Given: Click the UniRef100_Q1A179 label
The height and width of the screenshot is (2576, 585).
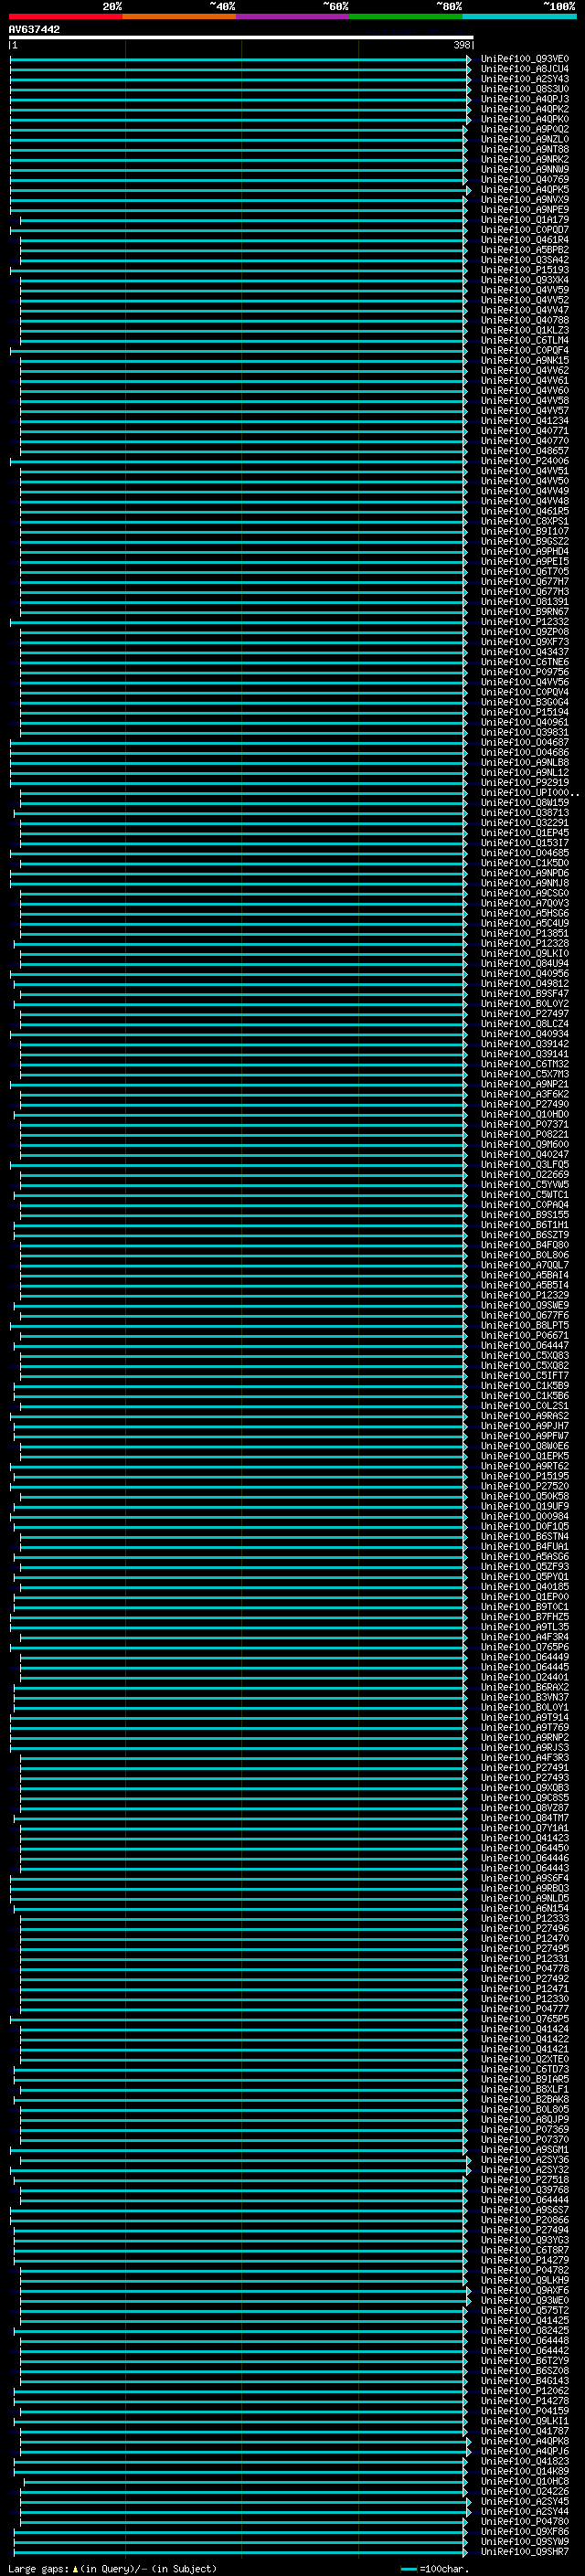Looking at the screenshot, I should [x=524, y=220].
